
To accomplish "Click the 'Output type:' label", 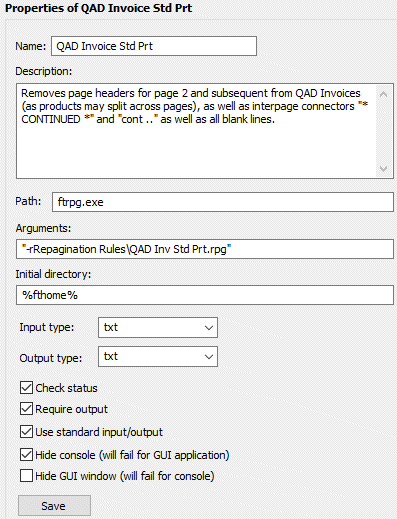I will pos(51,358).
